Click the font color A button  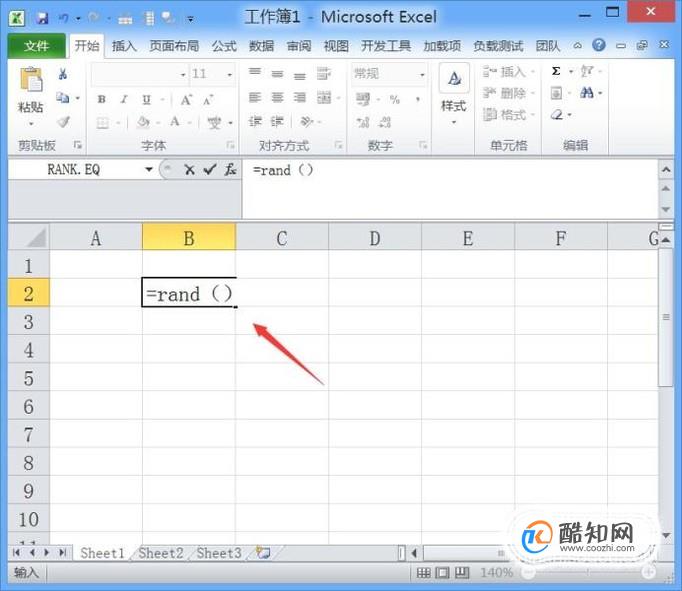click(175, 122)
